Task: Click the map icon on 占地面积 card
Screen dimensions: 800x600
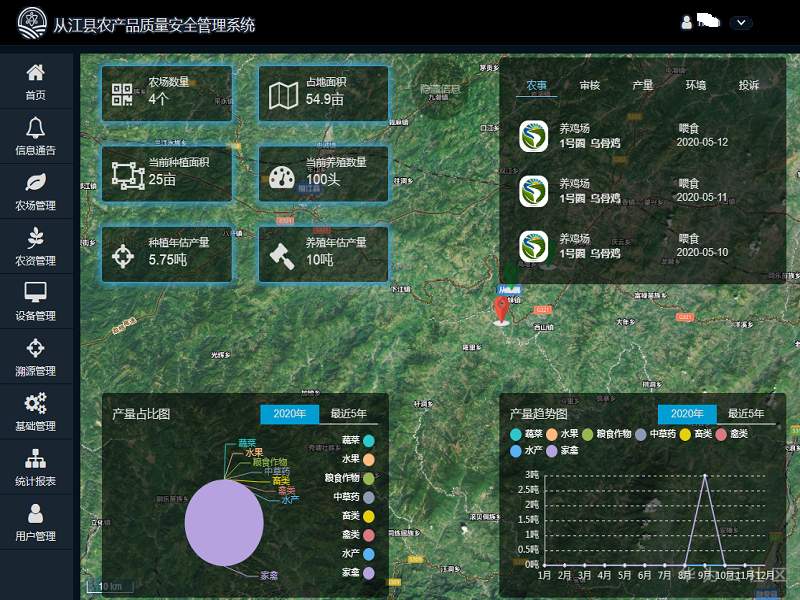Action: point(283,95)
